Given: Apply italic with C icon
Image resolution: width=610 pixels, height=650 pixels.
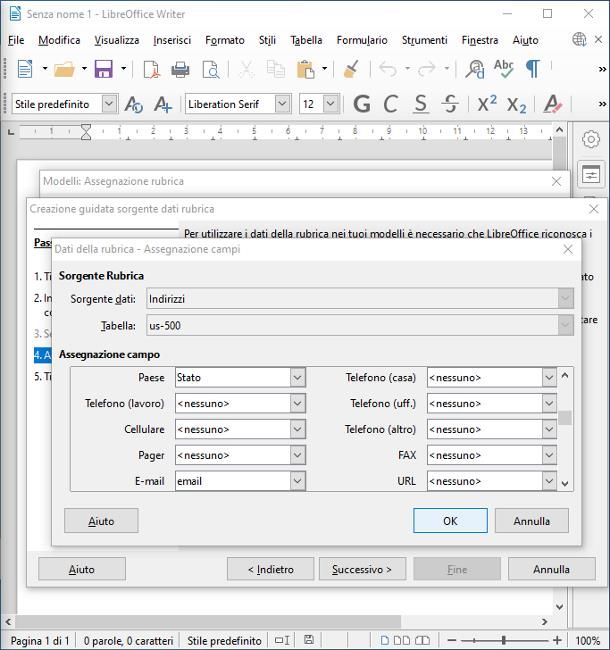Looking at the screenshot, I should (x=391, y=104).
